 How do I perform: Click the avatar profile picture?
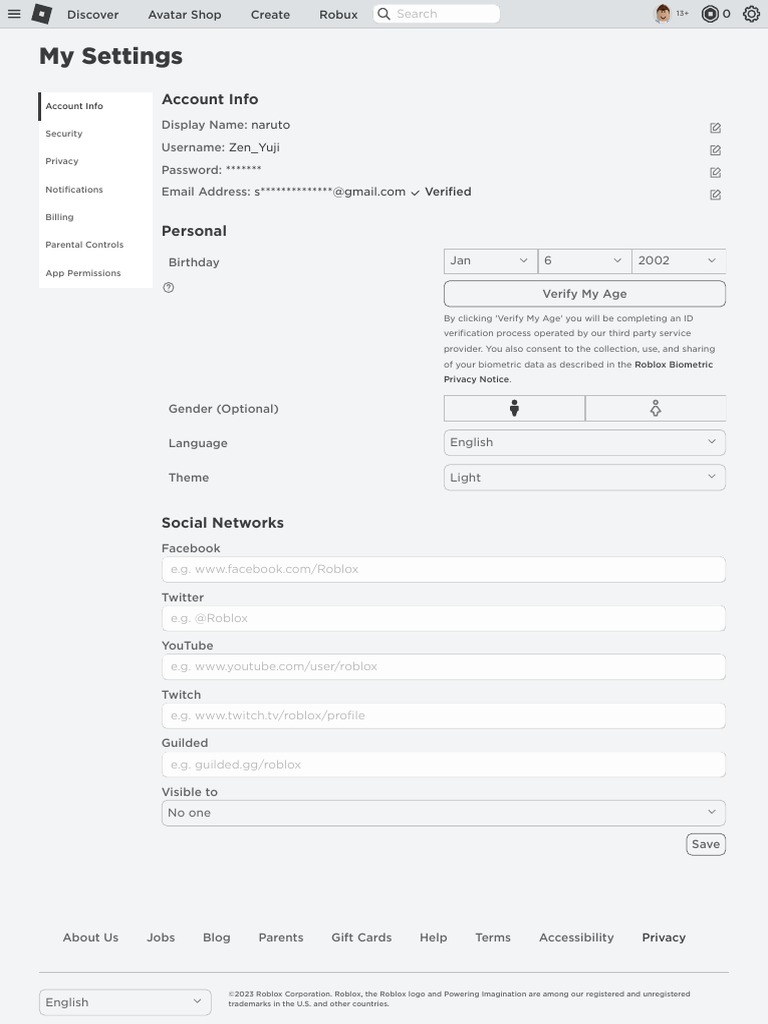(x=662, y=14)
